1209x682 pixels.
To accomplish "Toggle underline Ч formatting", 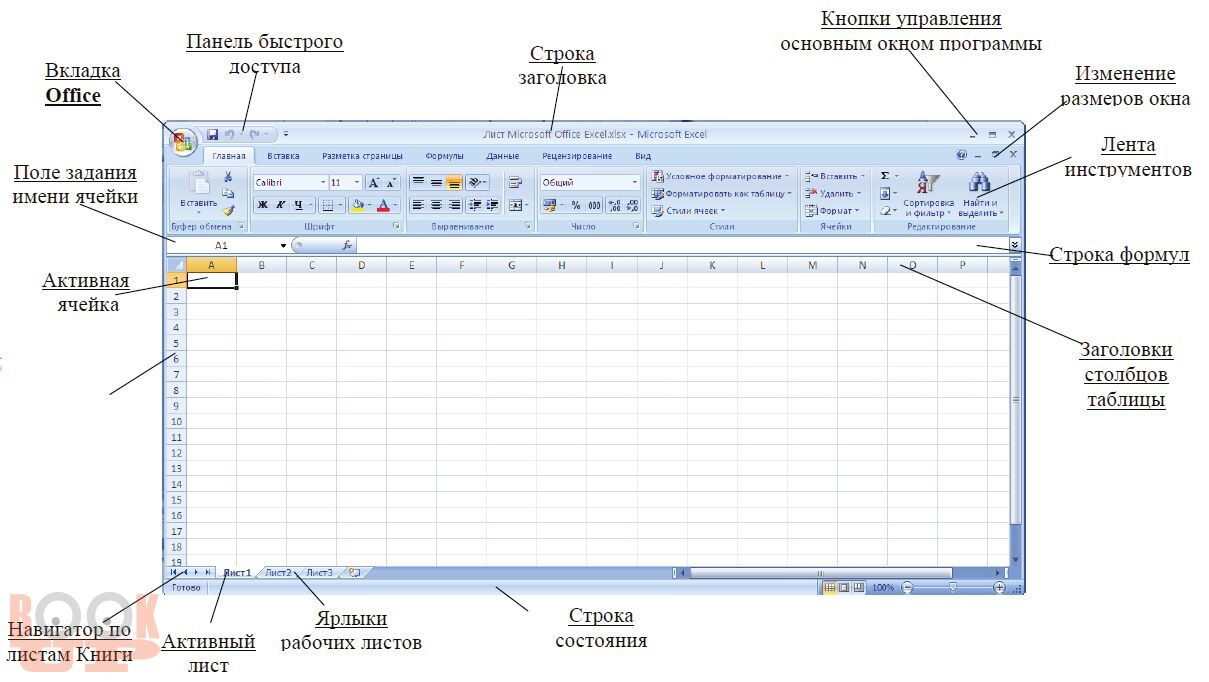I will [298, 205].
